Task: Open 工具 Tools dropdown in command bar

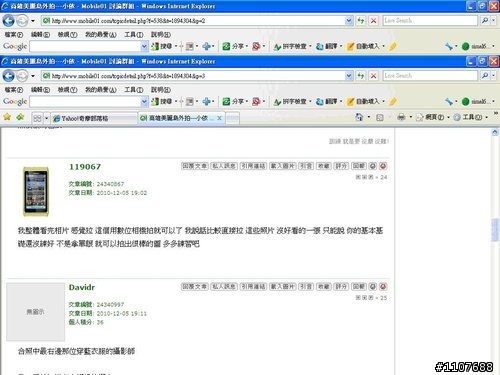Action: point(472,117)
